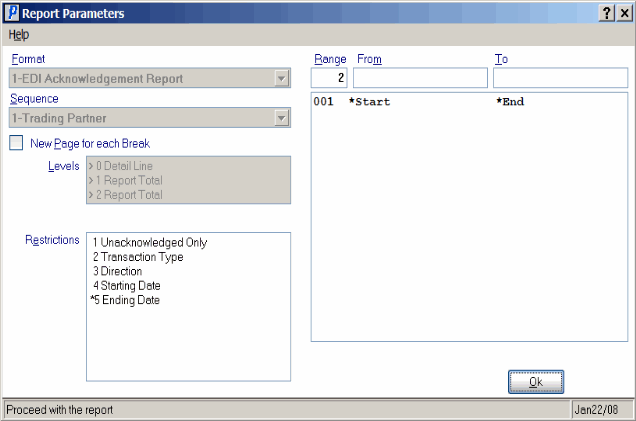
Task: Click the Format label
Action: (x=28, y=59)
